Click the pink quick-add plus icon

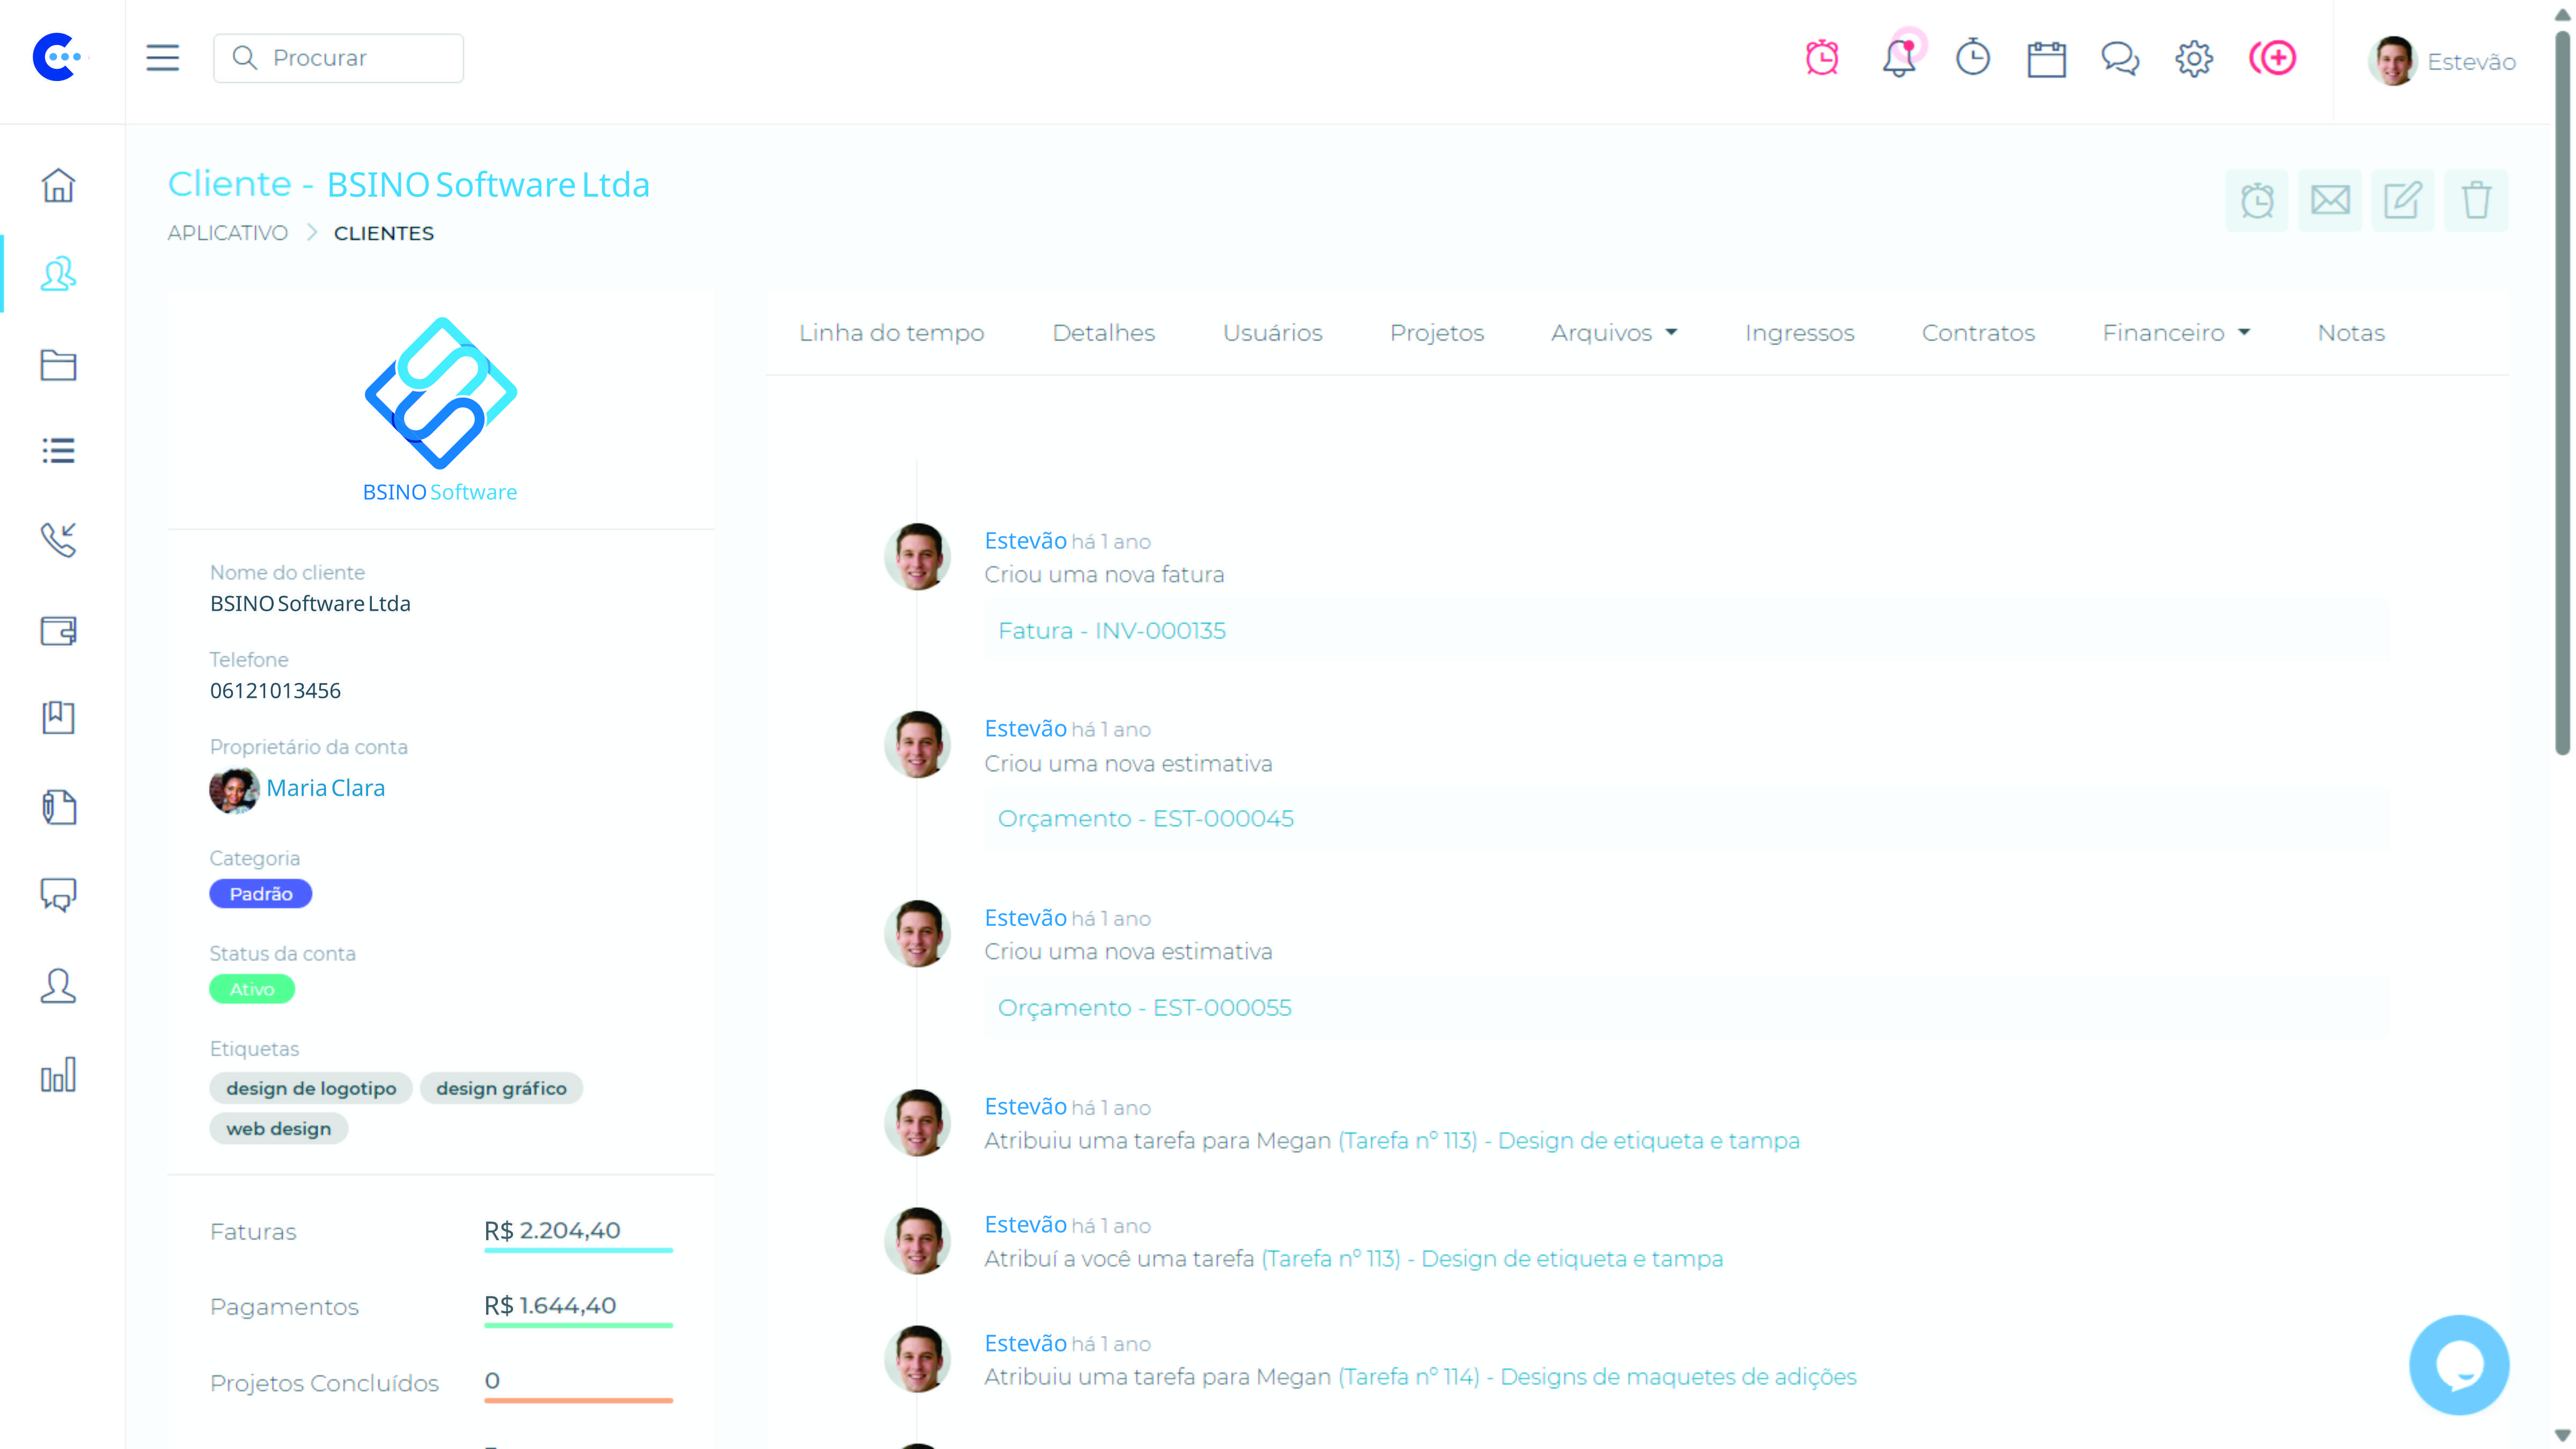(2272, 58)
